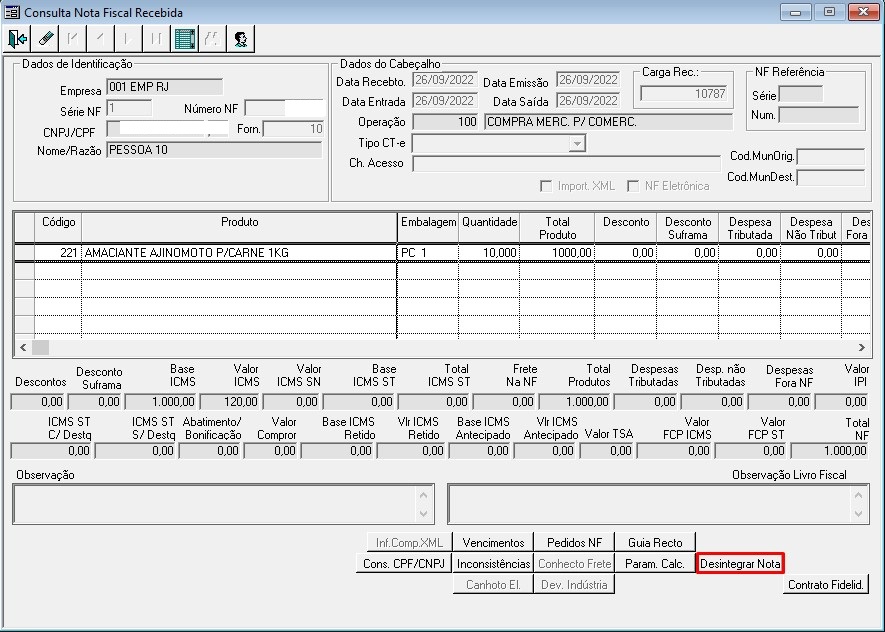
Task: Click the Guia Recto button
Action: (x=655, y=543)
